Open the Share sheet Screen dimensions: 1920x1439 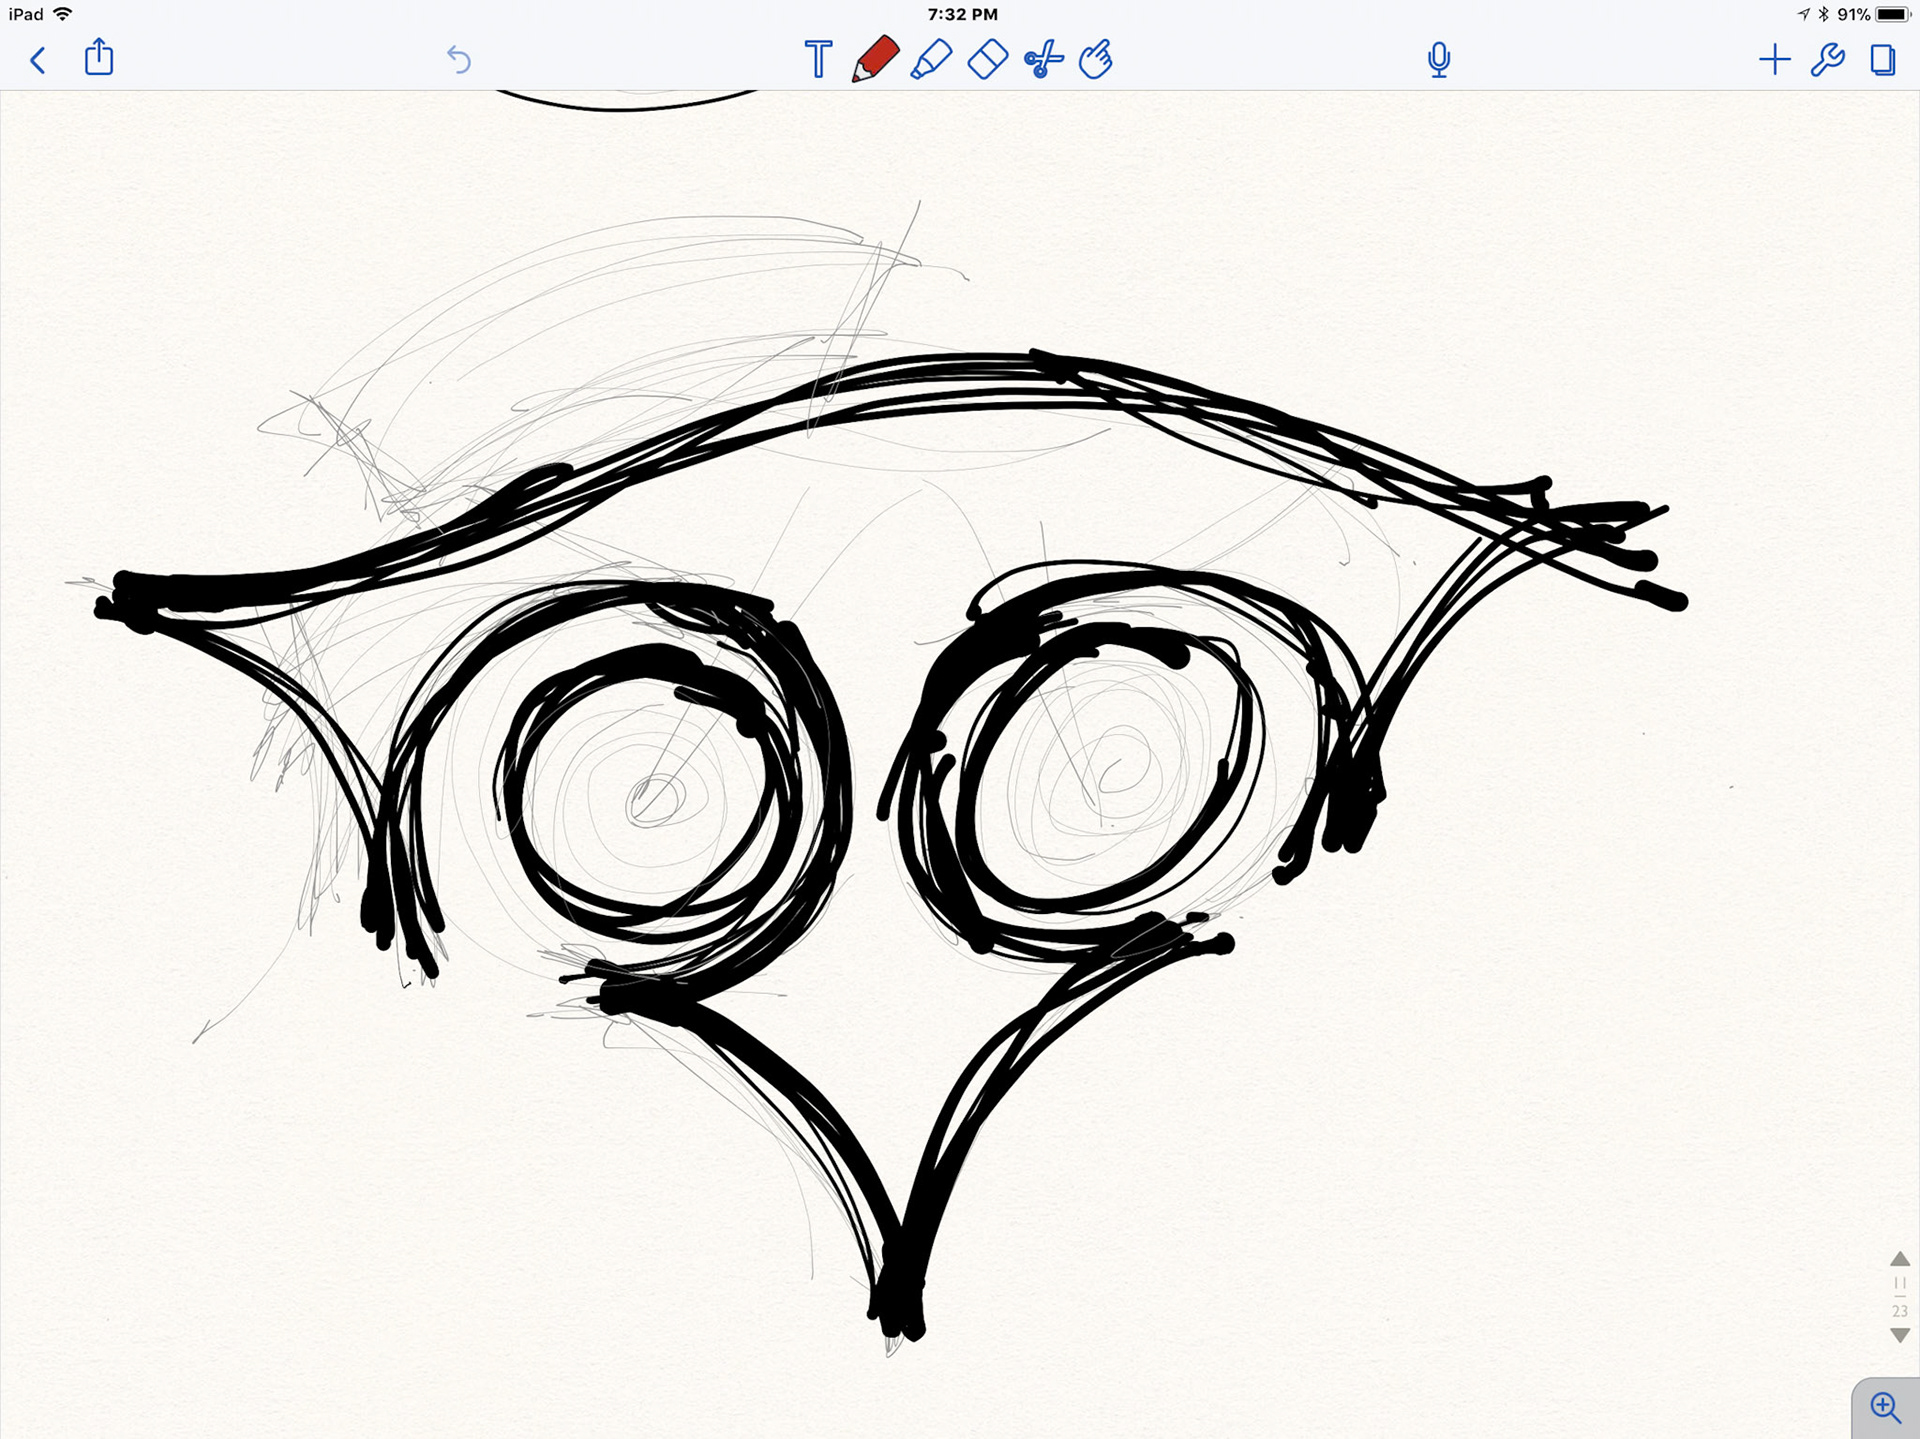(x=97, y=60)
